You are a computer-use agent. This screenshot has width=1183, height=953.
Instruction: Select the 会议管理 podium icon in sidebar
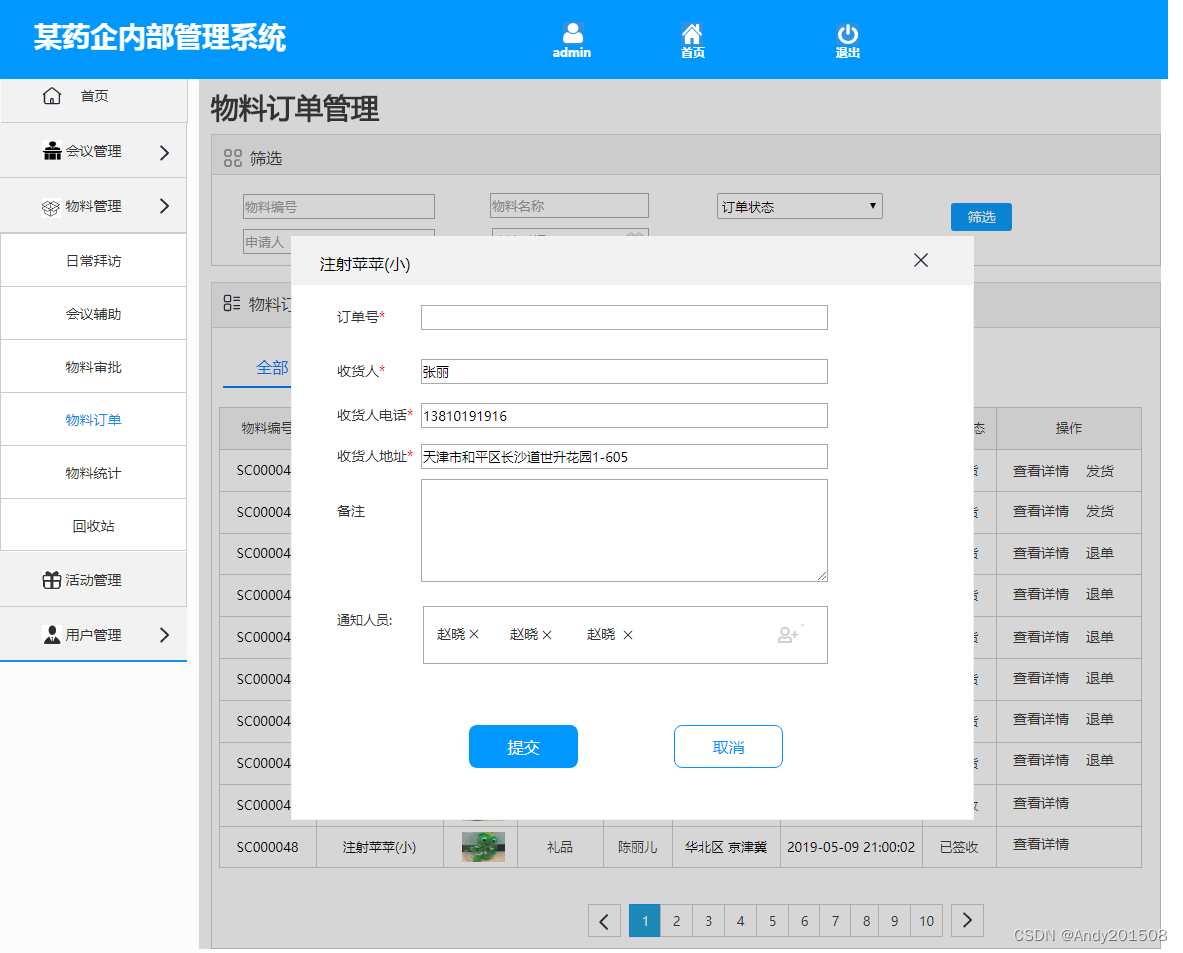point(51,151)
